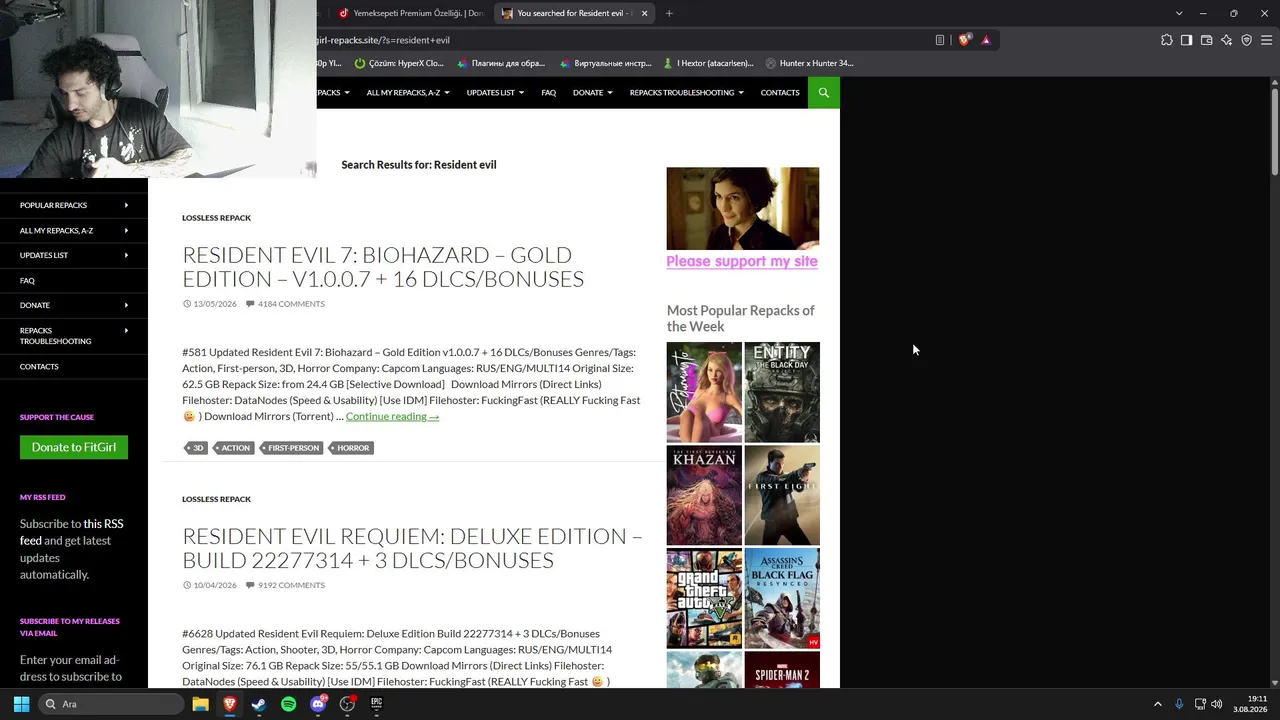1280x720 pixels.
Task: Open FAQ in the left sidebar
Action: pos(27,281)
